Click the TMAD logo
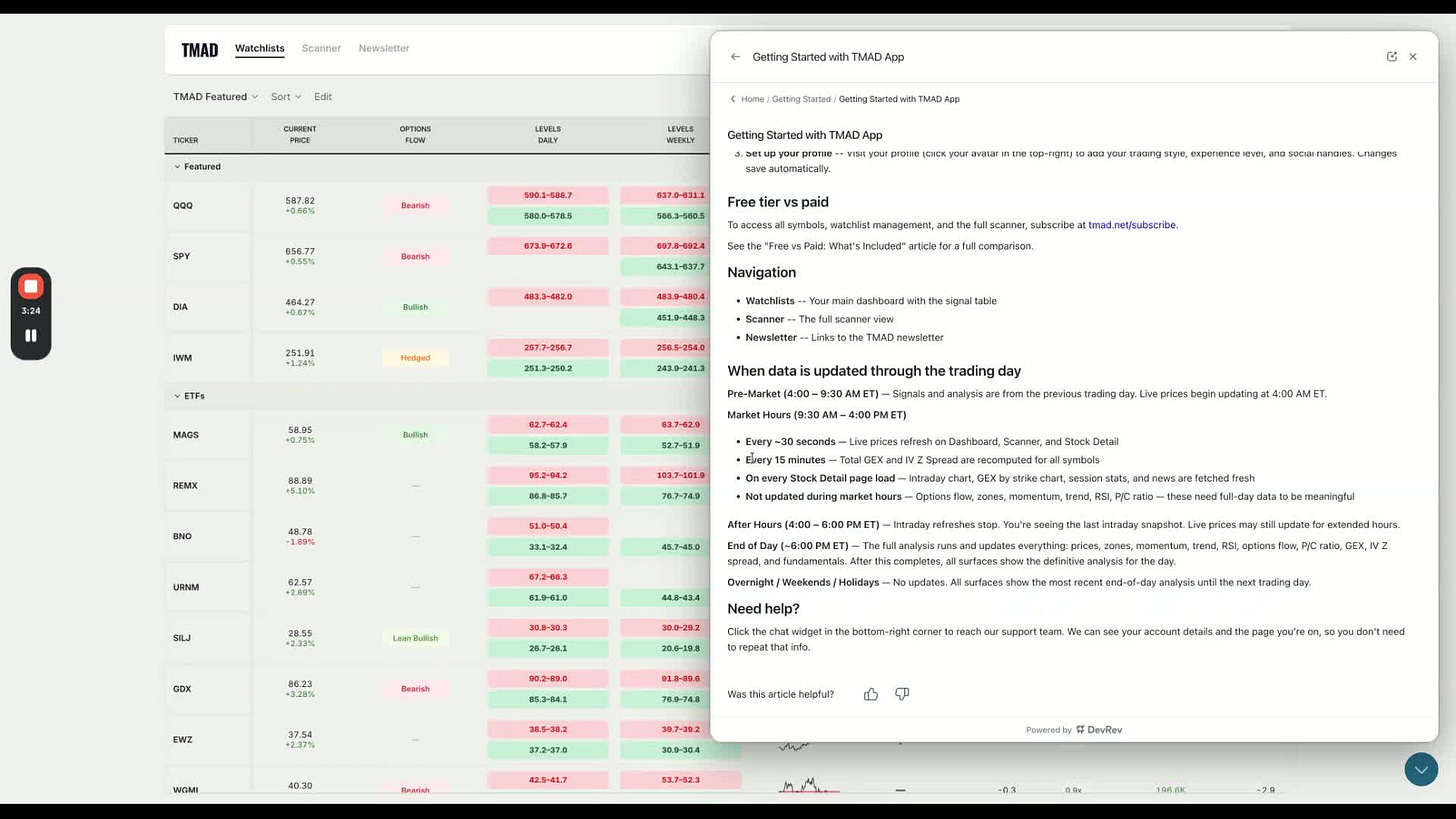The width and height of the screenshot is (1456, 819). 199,49
